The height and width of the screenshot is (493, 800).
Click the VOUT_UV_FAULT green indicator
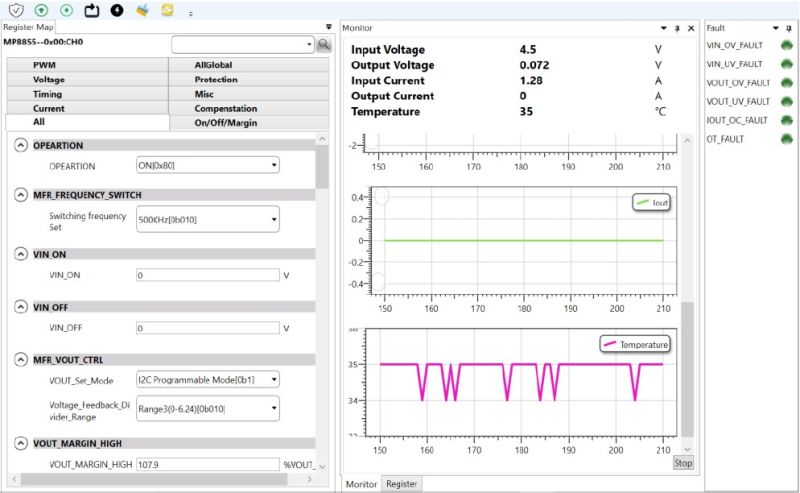click(x=787, y=102)
